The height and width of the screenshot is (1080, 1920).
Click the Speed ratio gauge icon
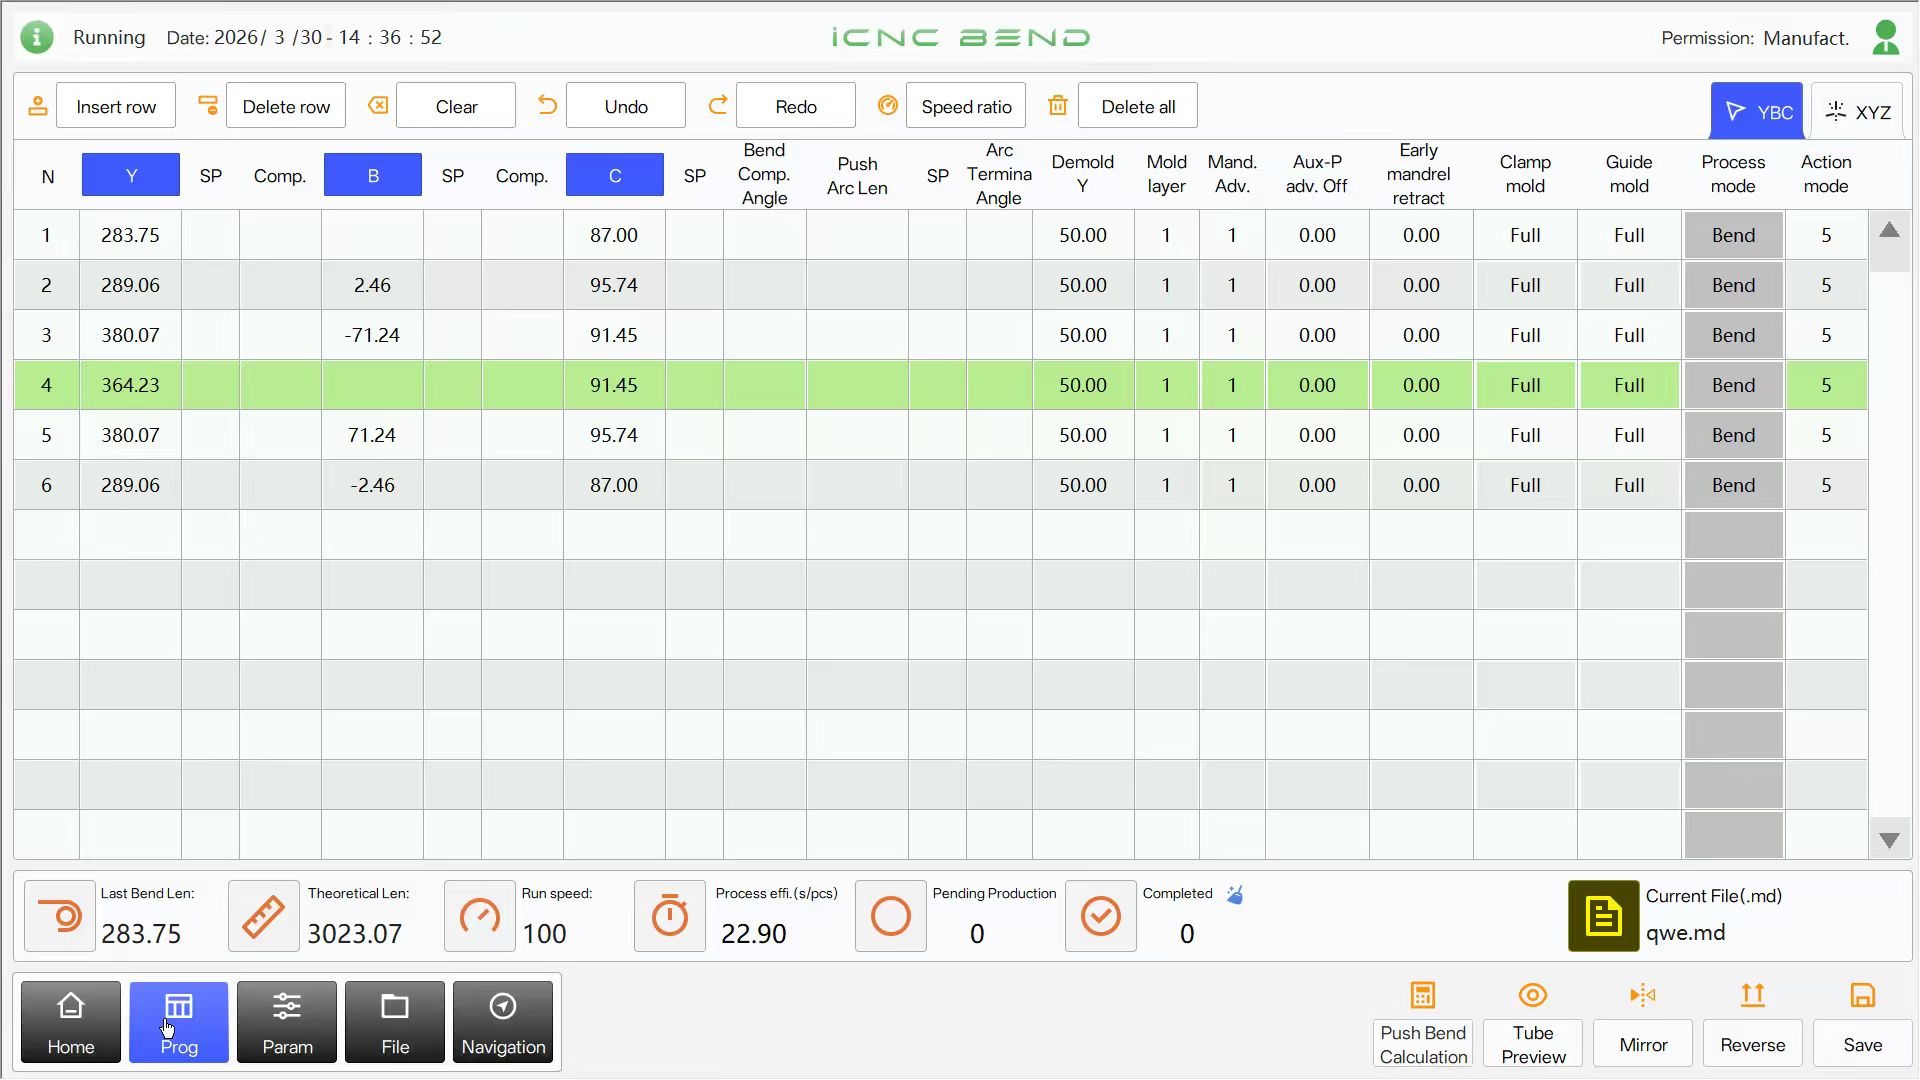click(888, 105)
